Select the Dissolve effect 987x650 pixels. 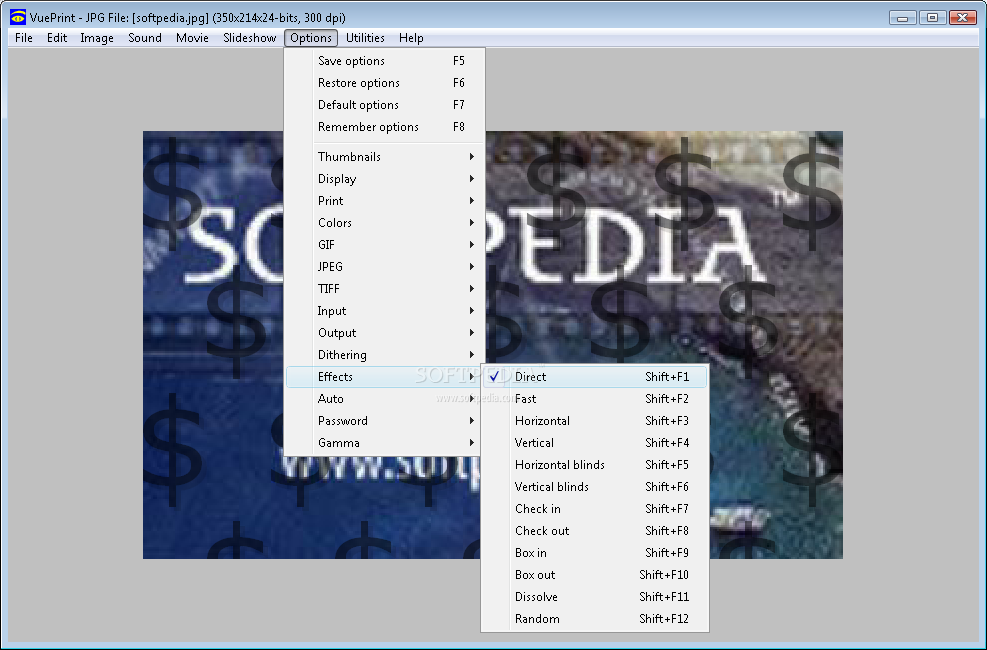click(x=595, y=597)
